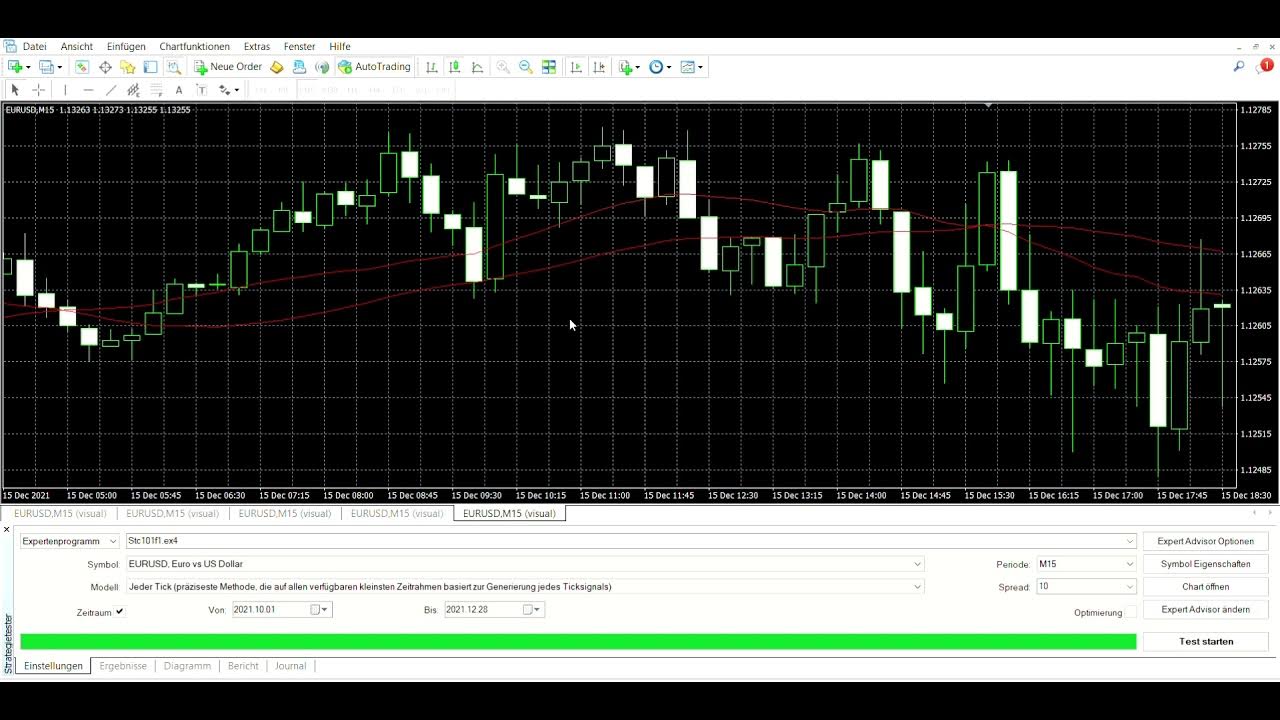The image size is (1280, 720).
Task: Expand the Indicators list toolbar dropdown
Action: tap(638, 67)
